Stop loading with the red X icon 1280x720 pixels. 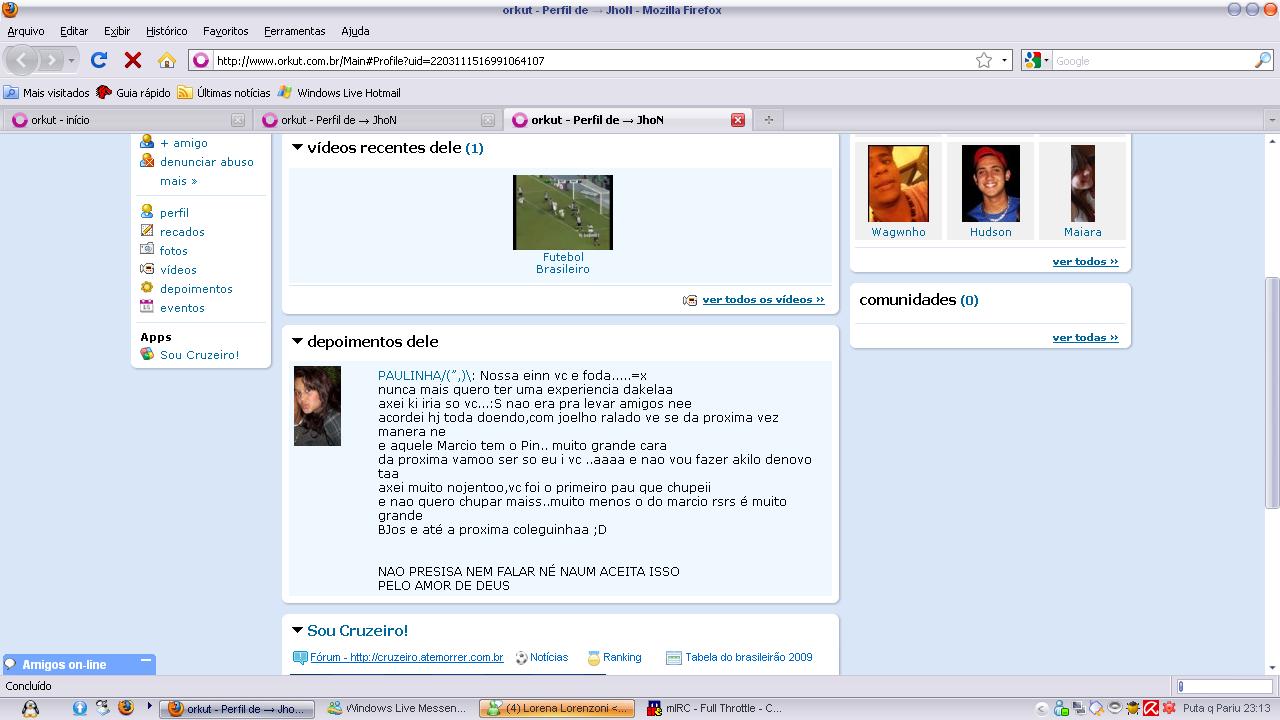tap(132, 60)
